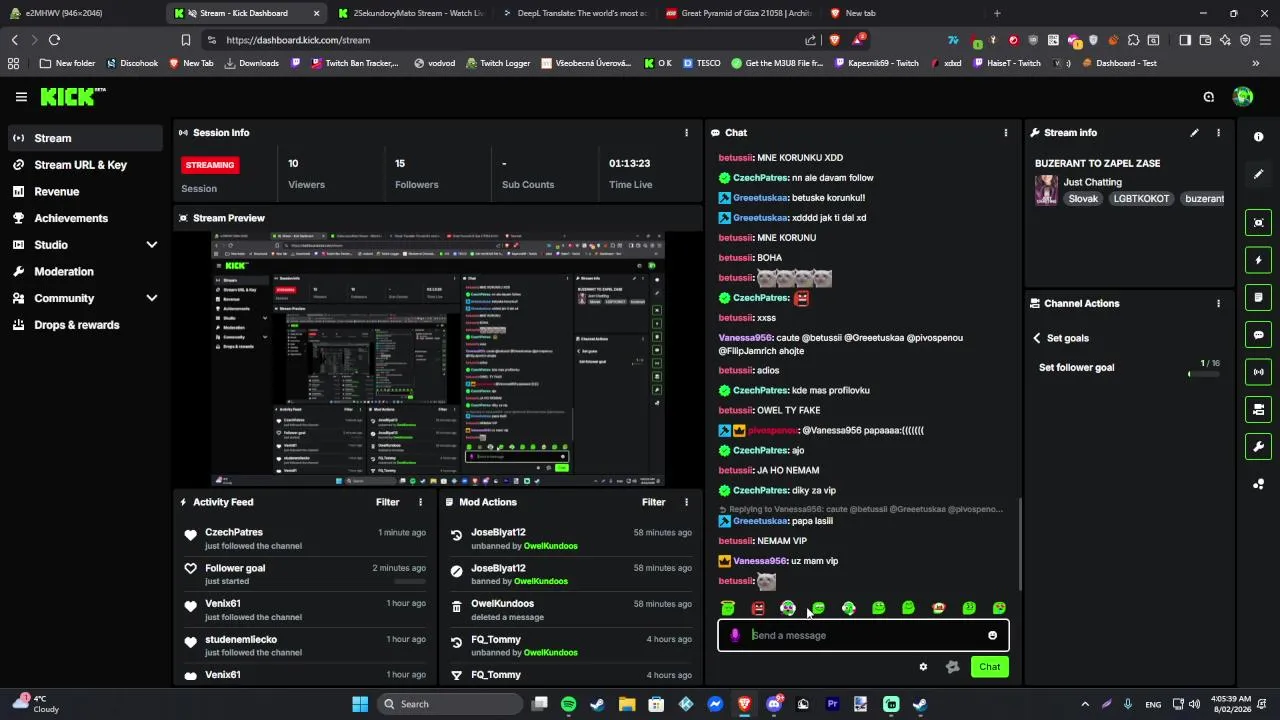The height and width of the screenshot is (720, 1280).
Task: Pick the red angry emote in quick emote bar
Action: (x=758, y=608)
